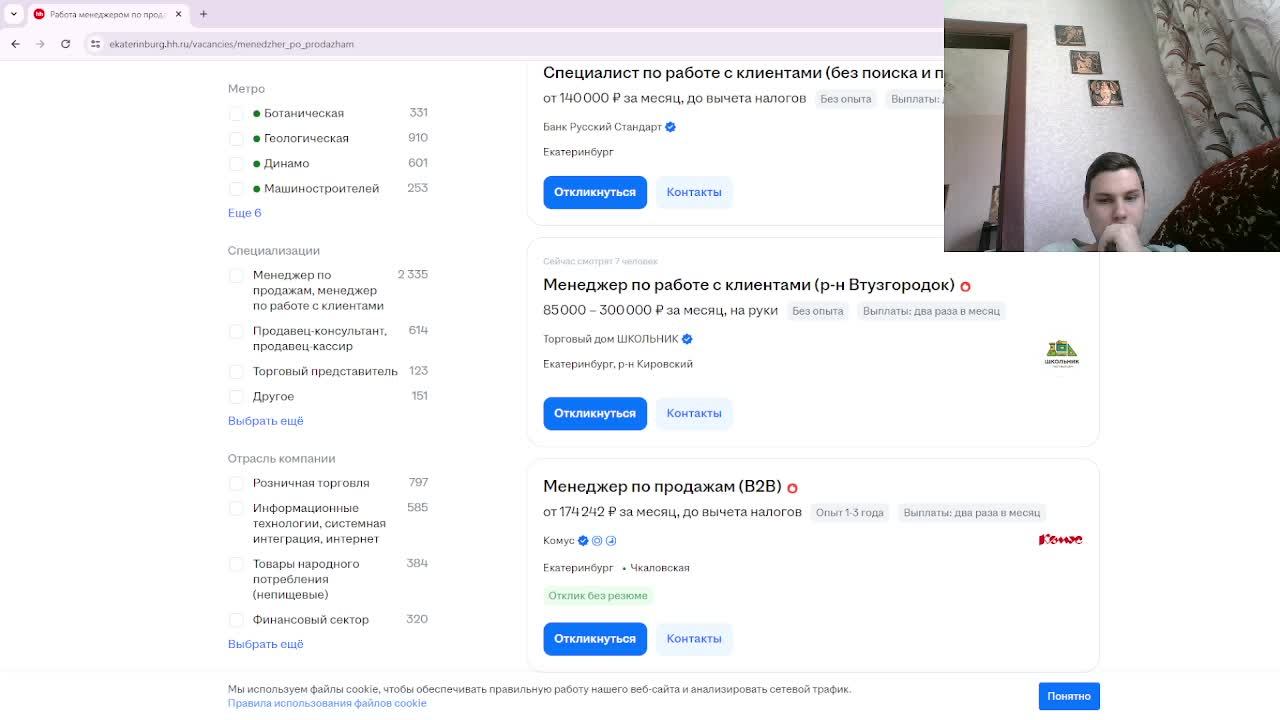
Task: Go forward with the browser forward arrow
Action: [40, 44]
